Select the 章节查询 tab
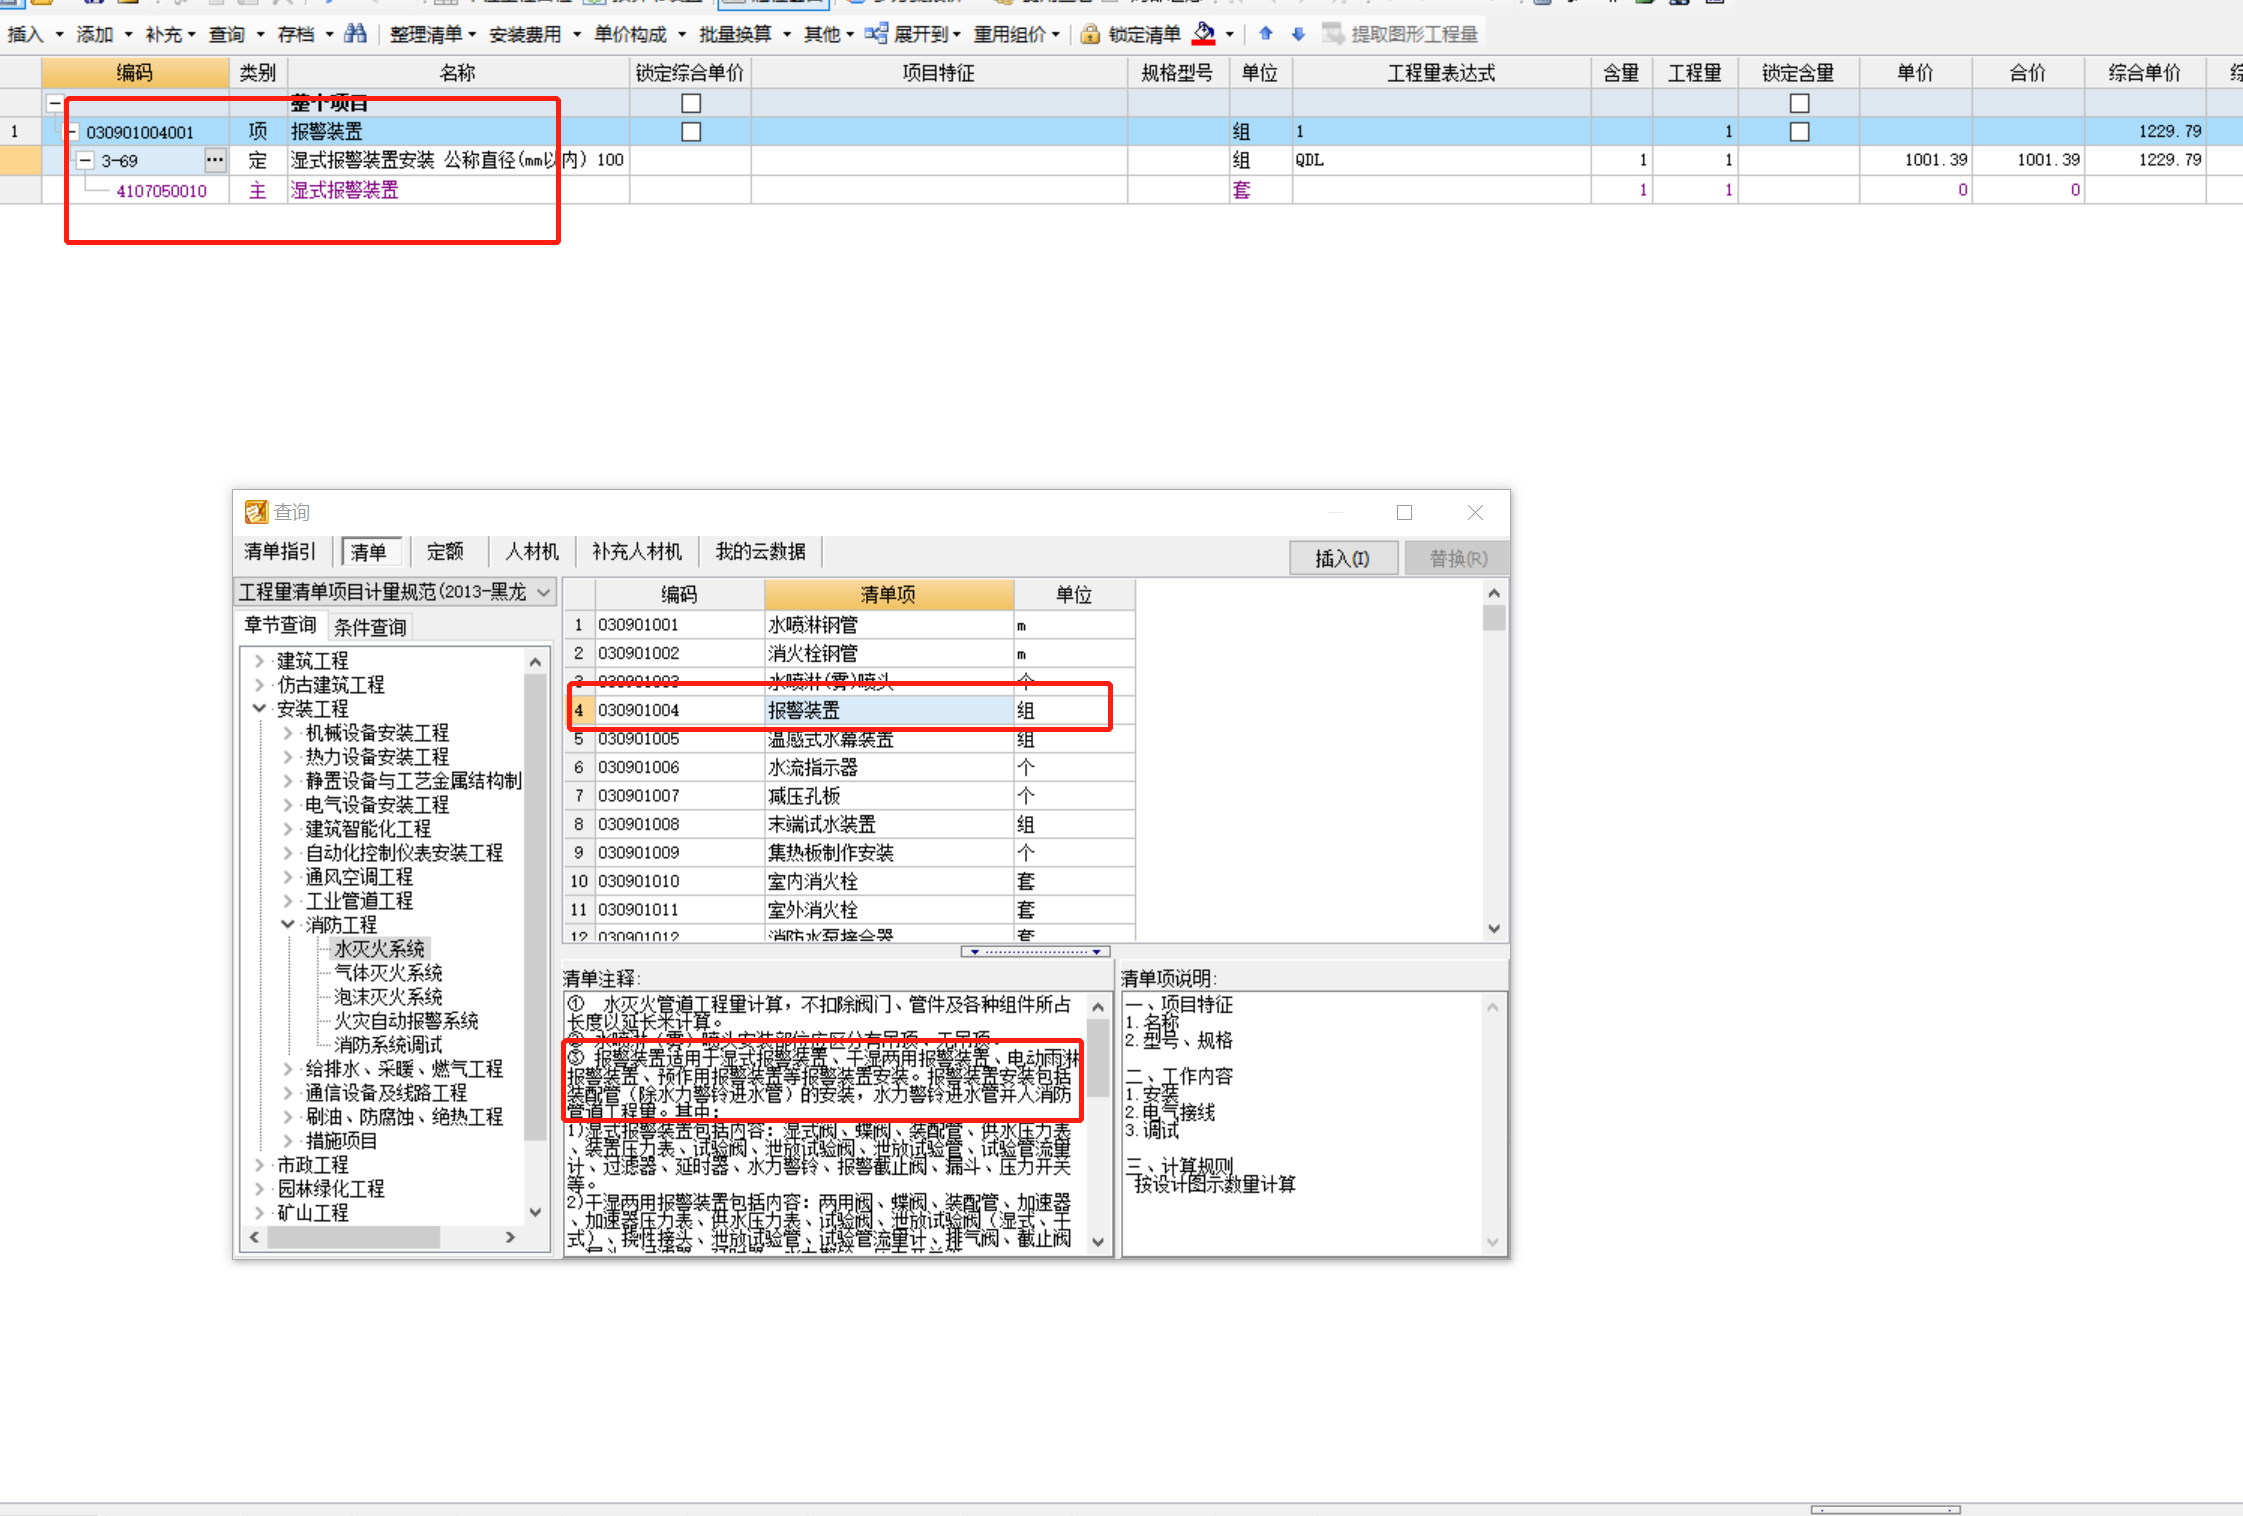 pos(280,625)
